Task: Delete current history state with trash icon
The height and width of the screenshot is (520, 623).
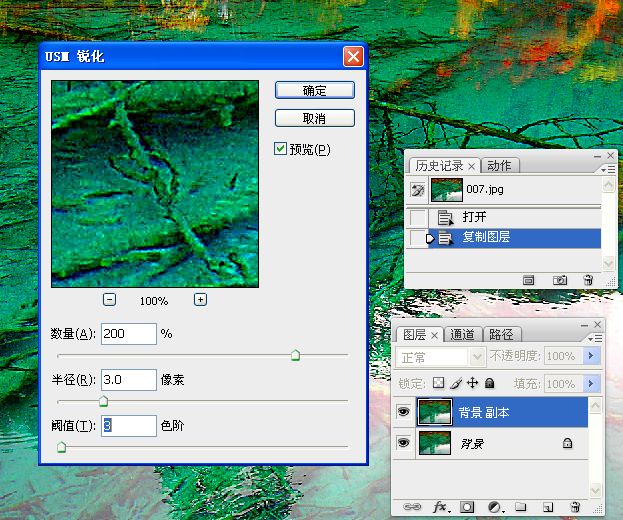Action: coord(588,280)
